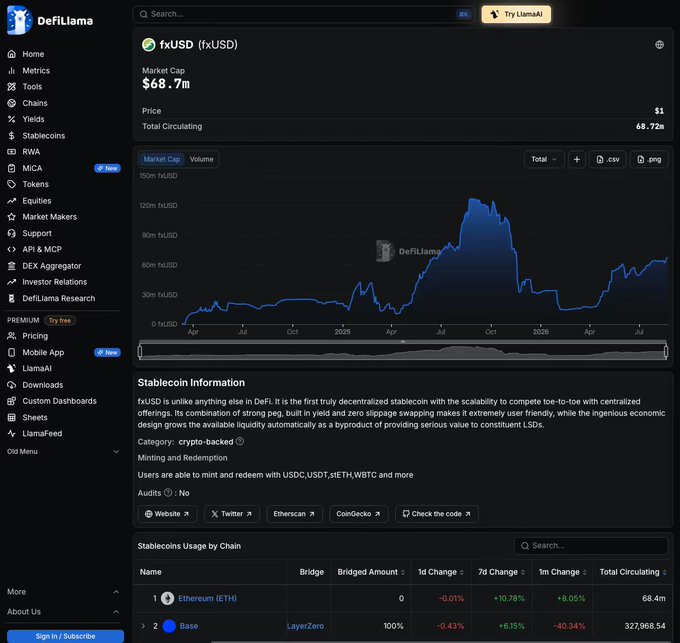This screenshot has width=680, height=643.
Task: Sort by 1d Change column
Action: click(x=441, y=572)
